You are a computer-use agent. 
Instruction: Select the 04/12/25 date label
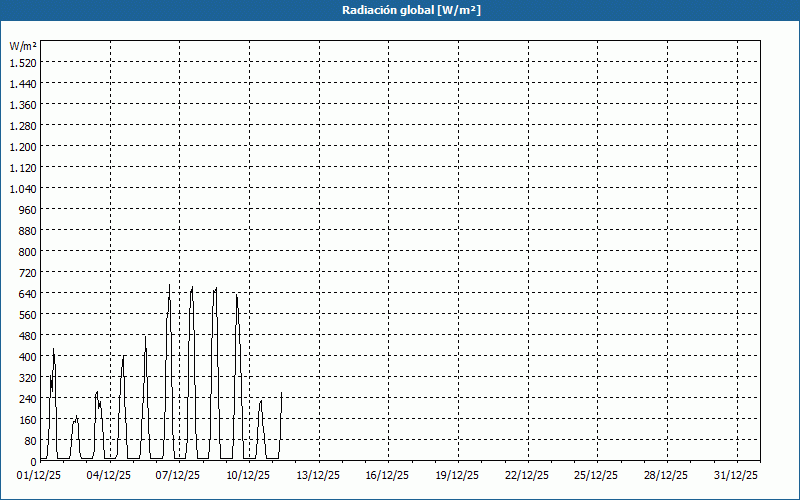click(x=110, y=475)
